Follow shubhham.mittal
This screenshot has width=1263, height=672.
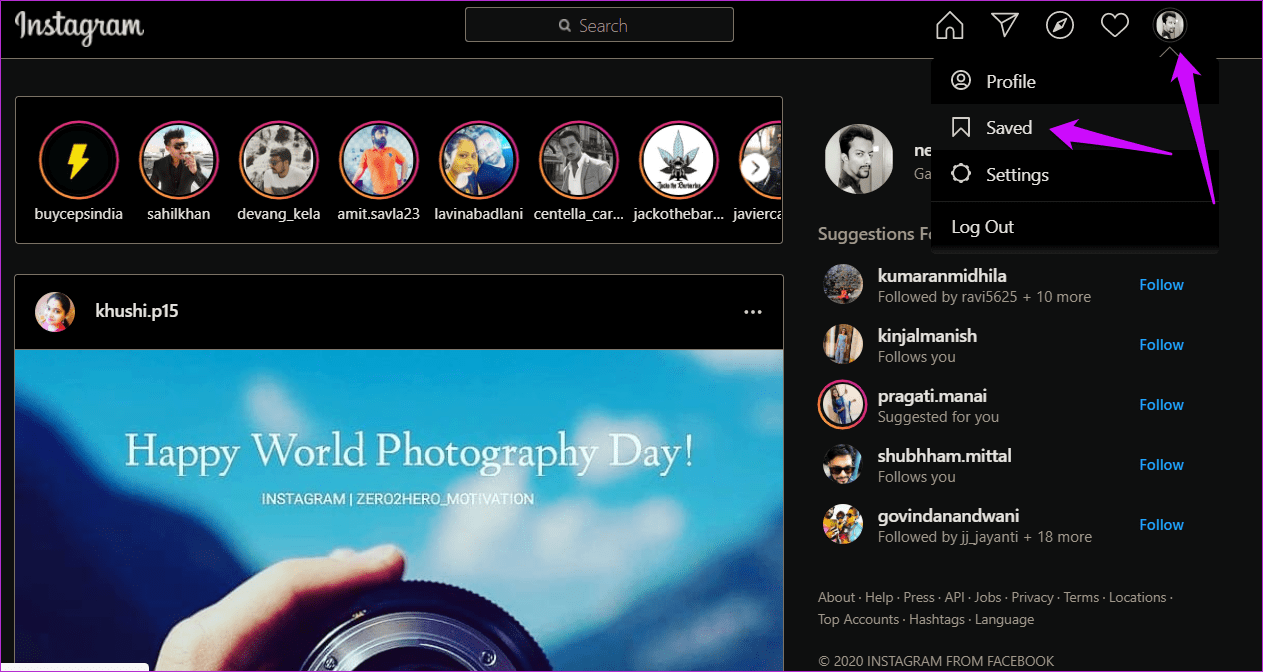[1161, 465]
